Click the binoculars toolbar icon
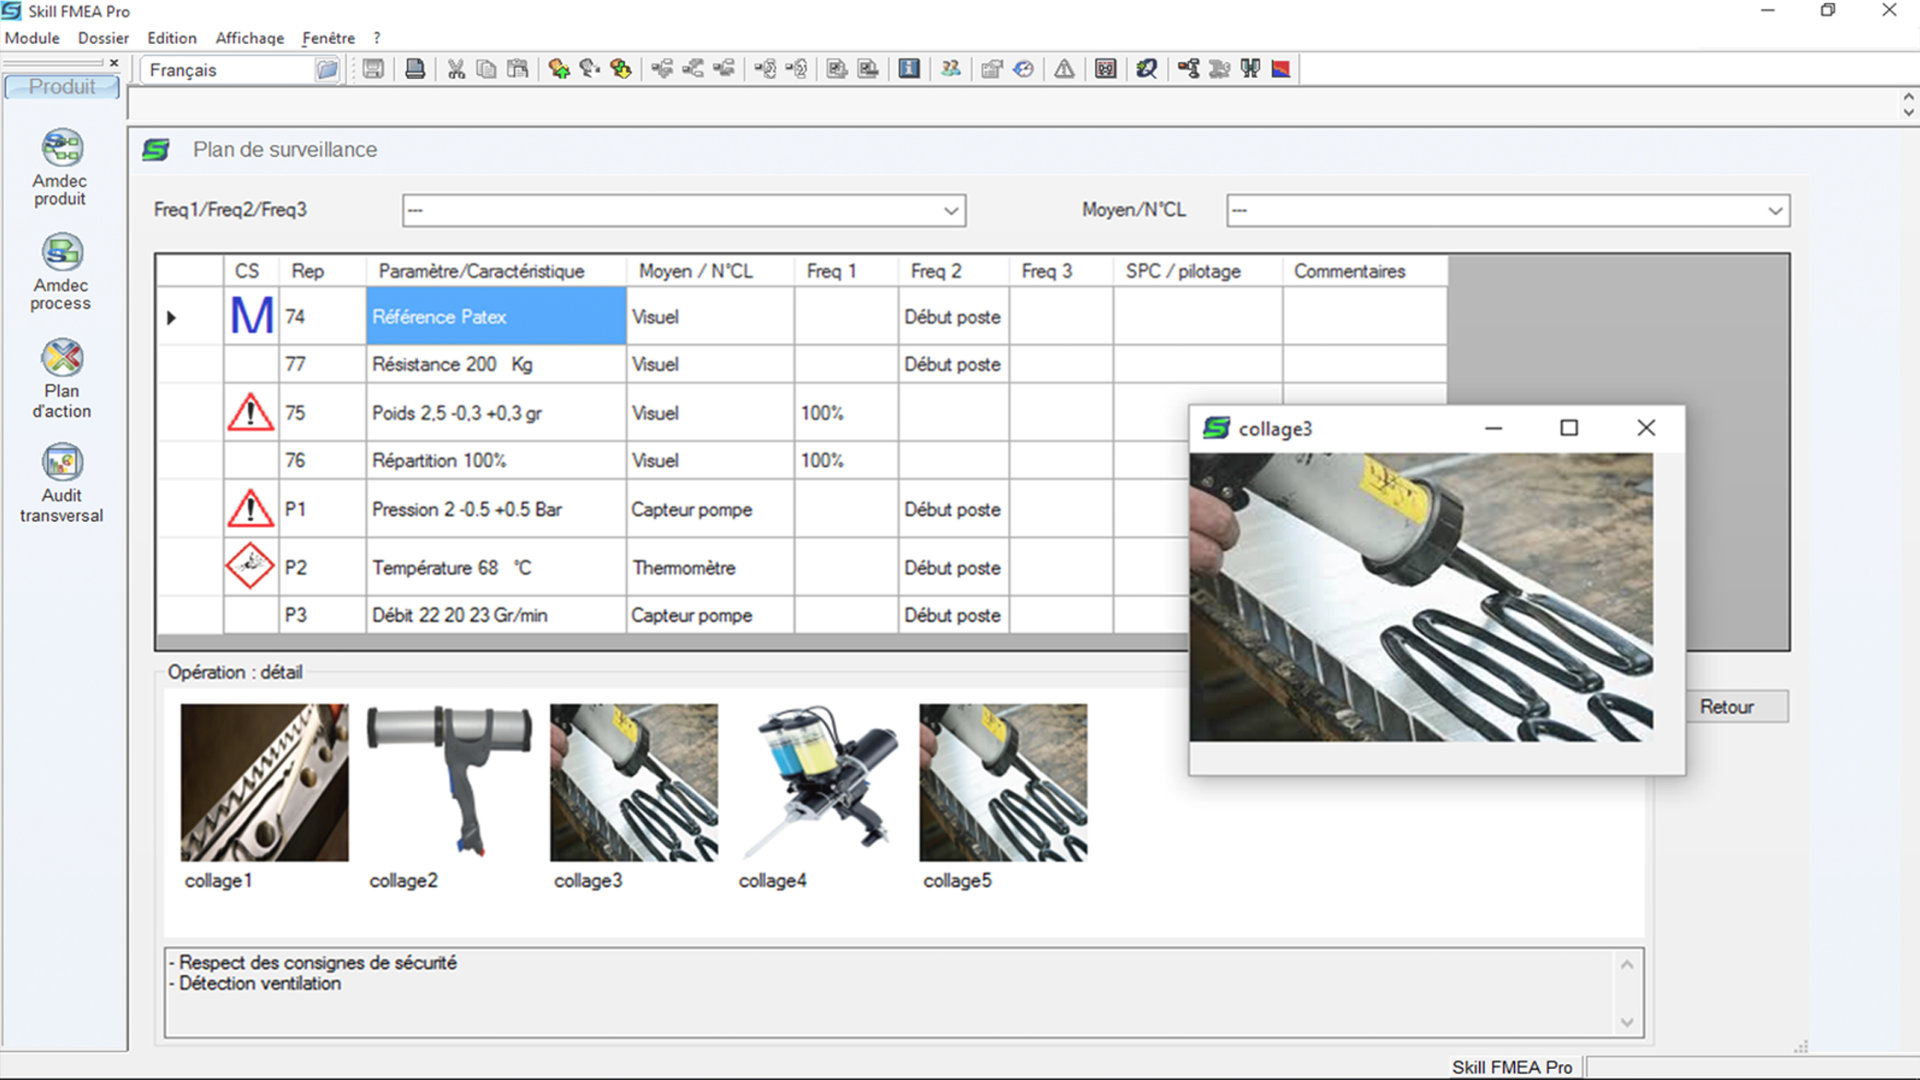 point(1250,69)
